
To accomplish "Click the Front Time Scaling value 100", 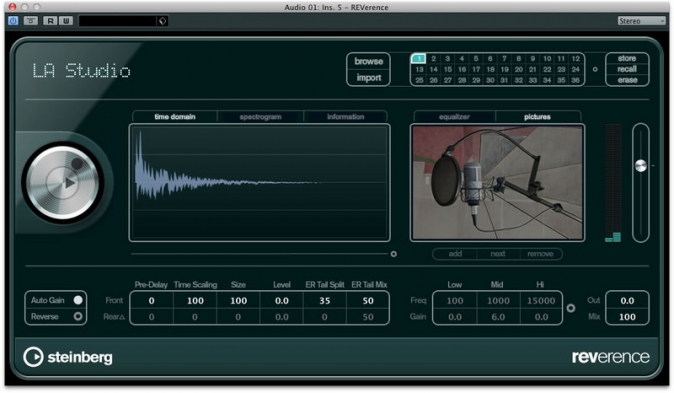I will click(195, 301).
